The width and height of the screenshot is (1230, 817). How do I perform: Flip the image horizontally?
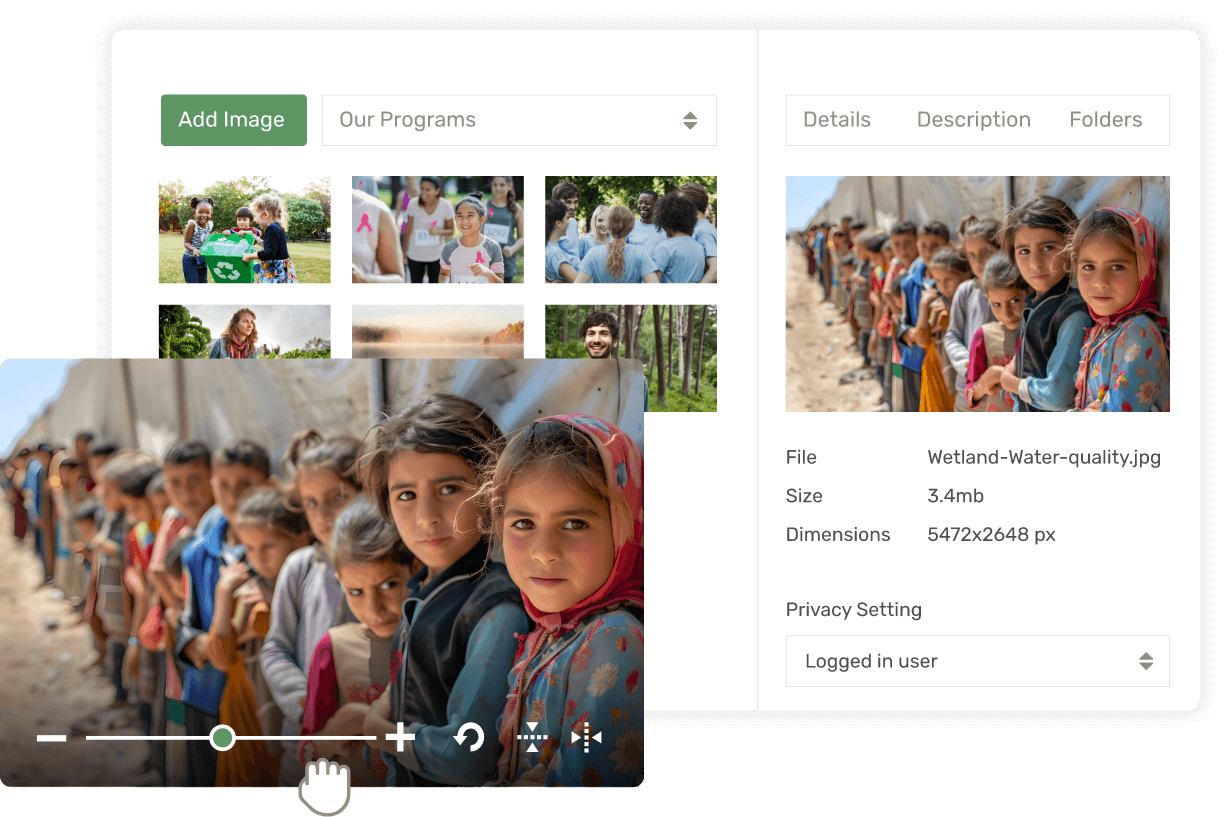(x=586, y=739)
